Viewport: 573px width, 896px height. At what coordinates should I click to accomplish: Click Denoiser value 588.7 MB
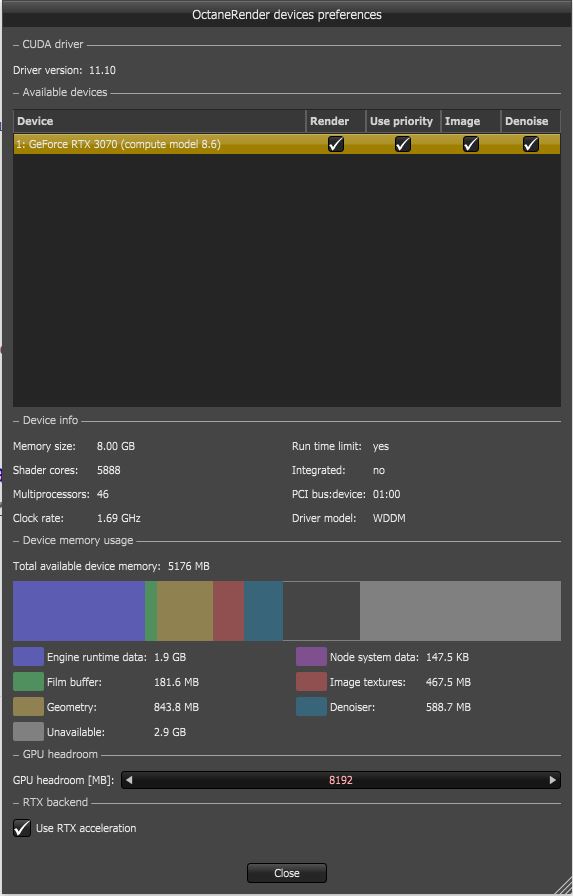point(448,707)
